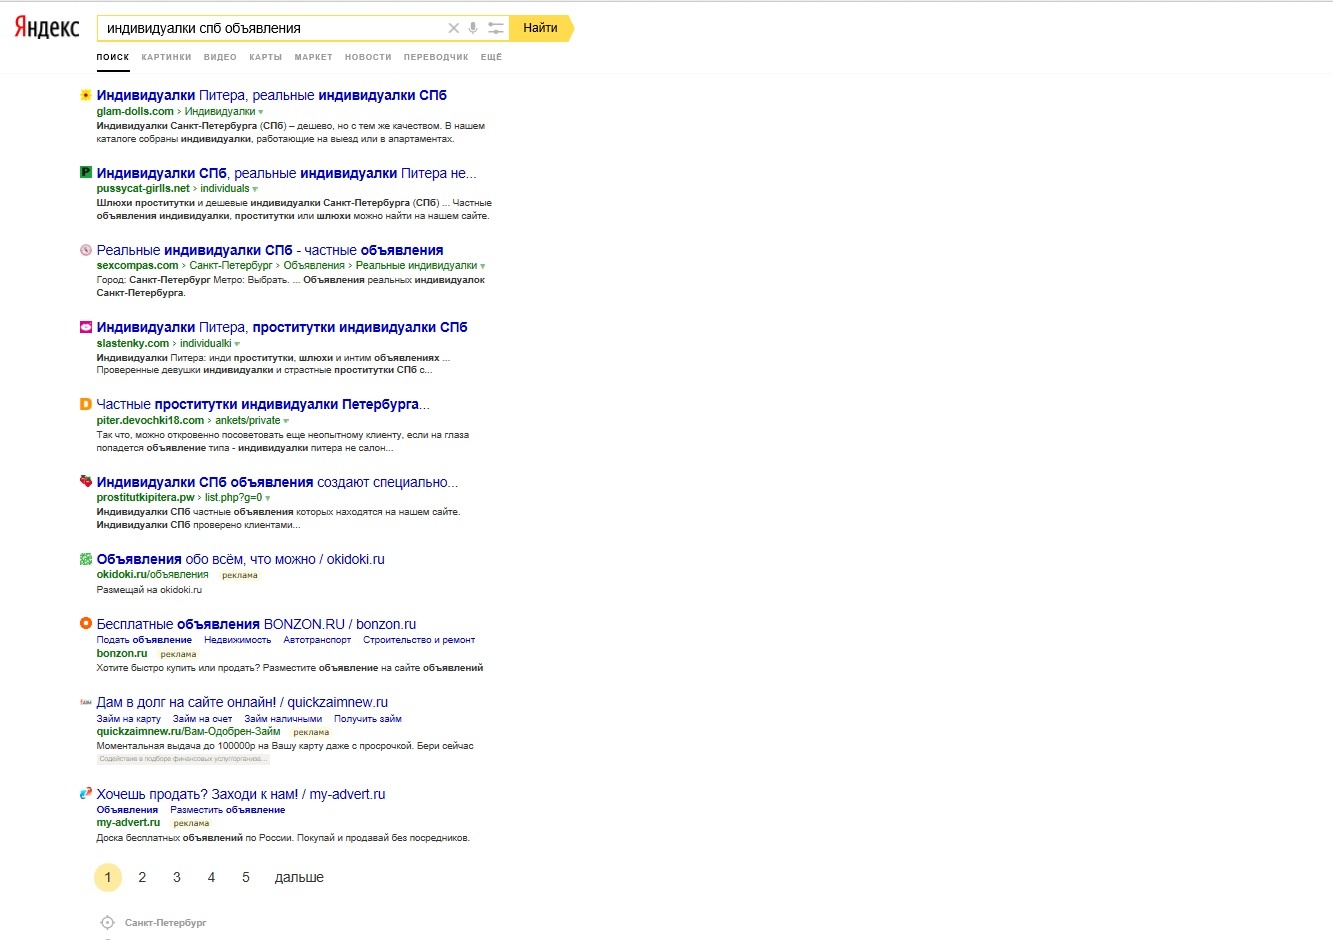This screenshot has height=940, width=1333.
Task: Select the Поиск tab
Action: [113, 57]
